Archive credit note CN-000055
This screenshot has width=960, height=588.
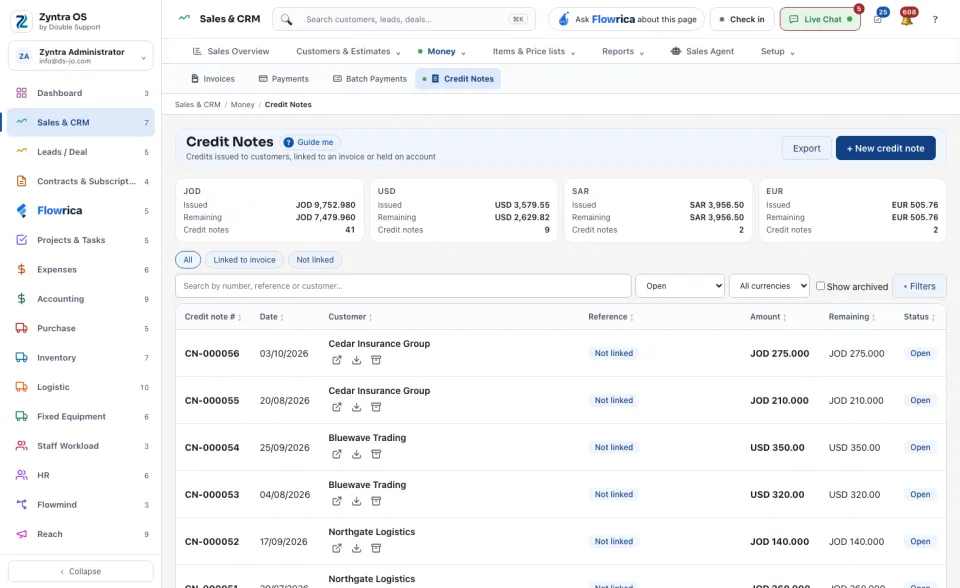tap(376, 407)
